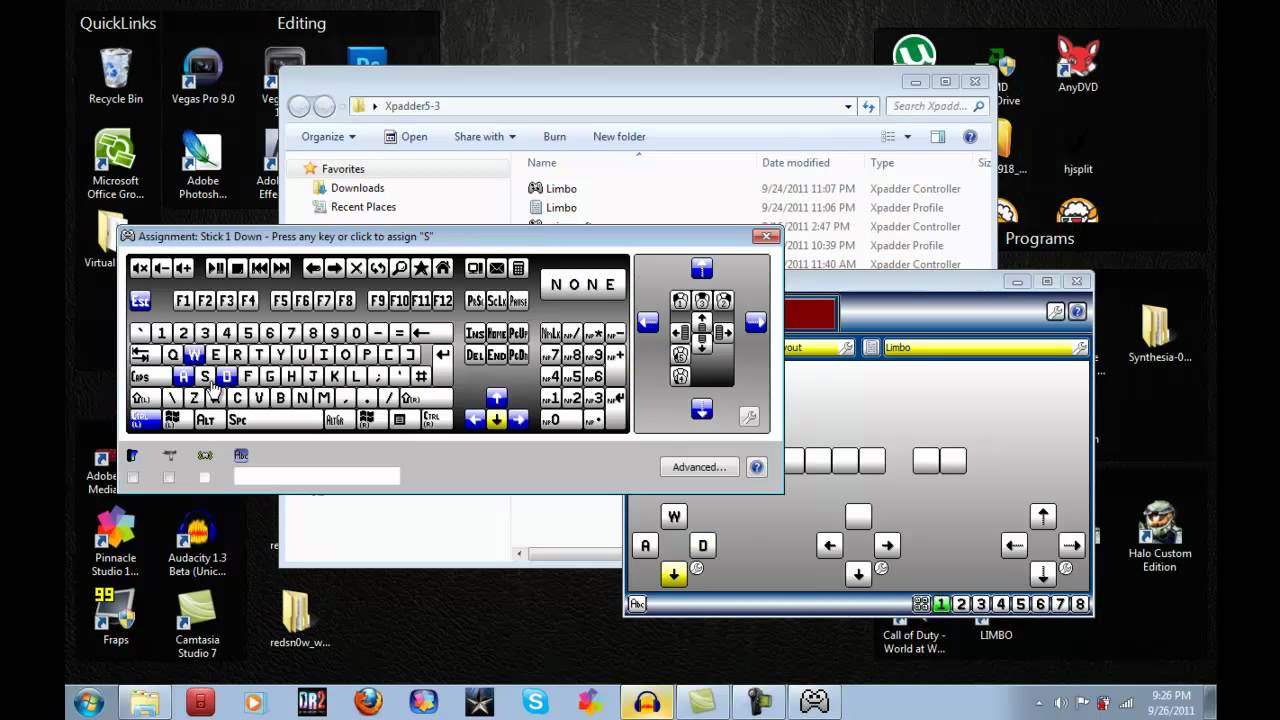Assign the browser forward key
The width and height of the screenshot is (1280, 720).
click(335, 268)
